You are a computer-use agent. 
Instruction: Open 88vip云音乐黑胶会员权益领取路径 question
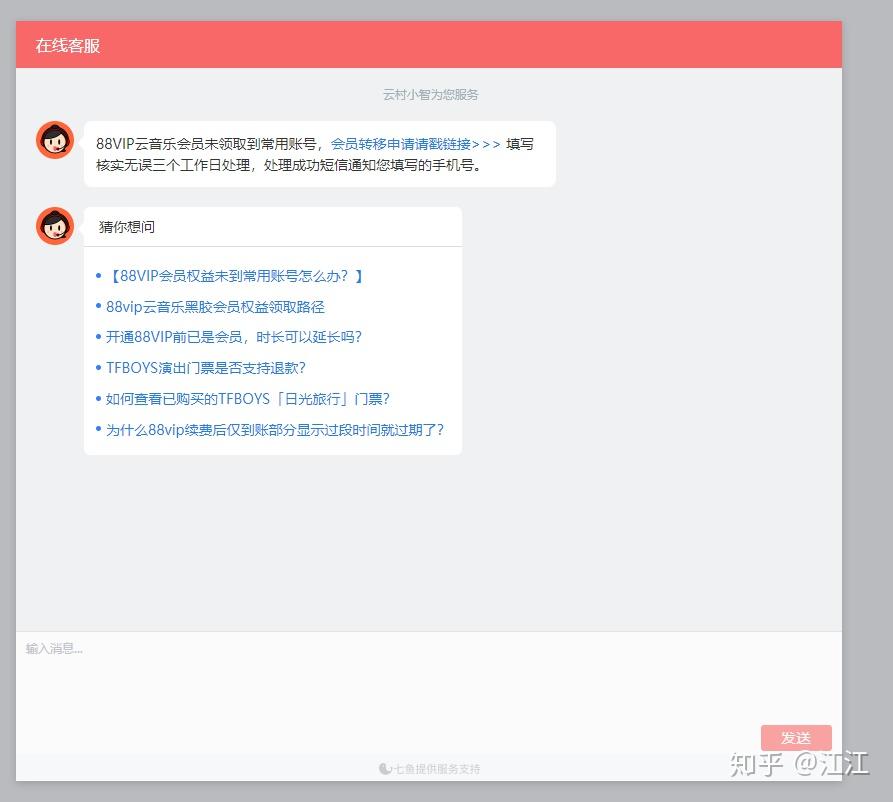215,307
